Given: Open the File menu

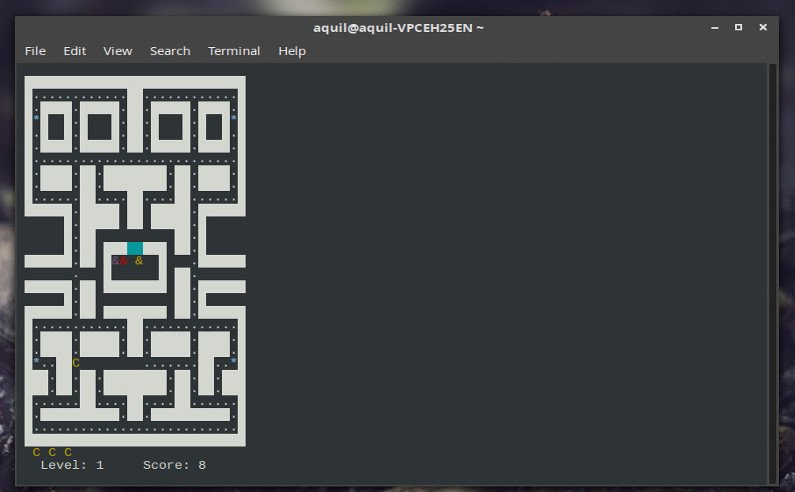Looking at the screenshot, I should point(35,51).
